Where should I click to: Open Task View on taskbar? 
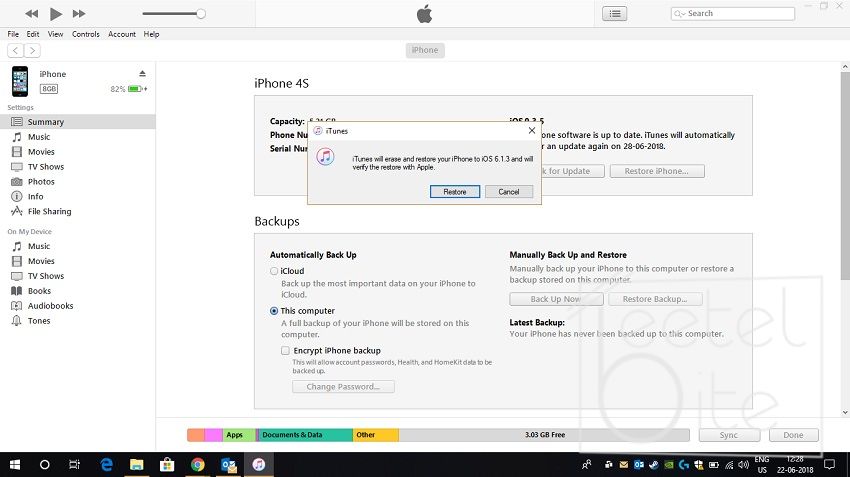(74, 465)
